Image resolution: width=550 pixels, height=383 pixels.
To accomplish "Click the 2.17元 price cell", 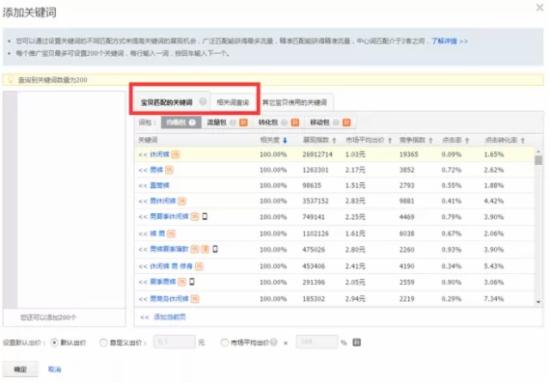I will [355, 170].
